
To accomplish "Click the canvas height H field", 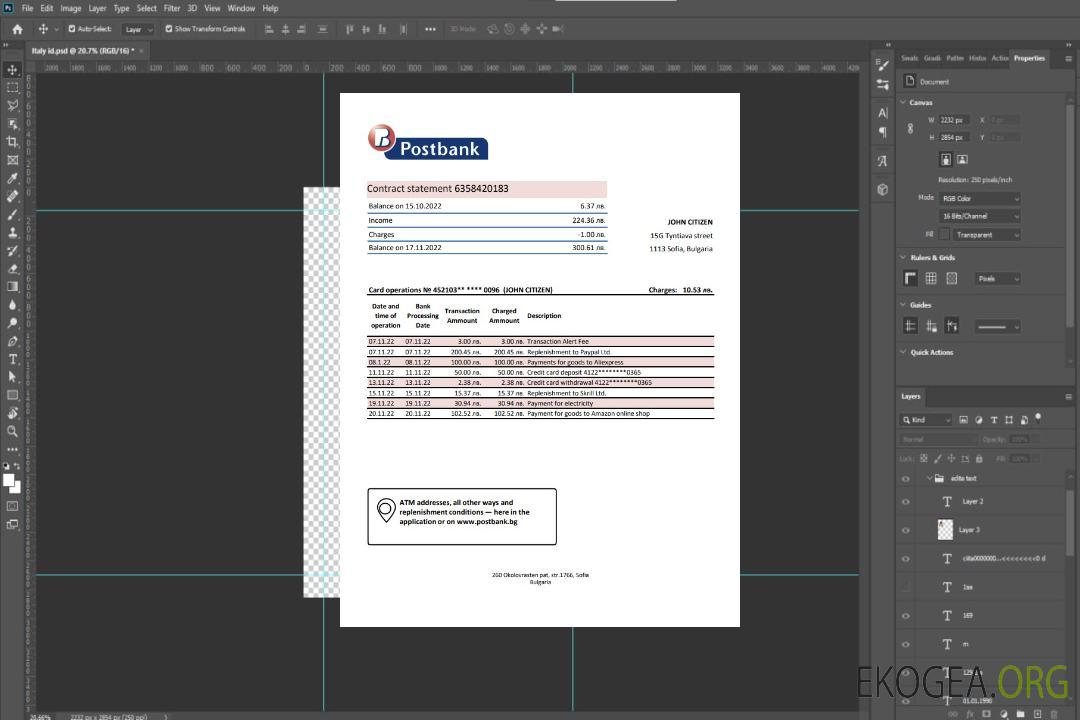I will point(953,138).
